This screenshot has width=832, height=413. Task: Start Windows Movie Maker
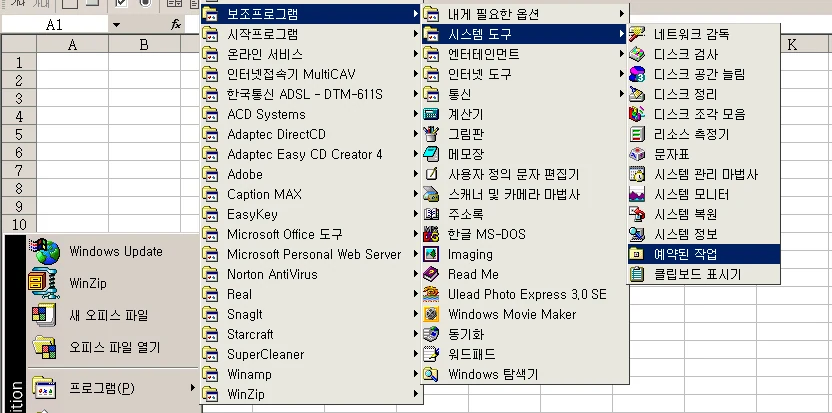click(x=525, y=314)
